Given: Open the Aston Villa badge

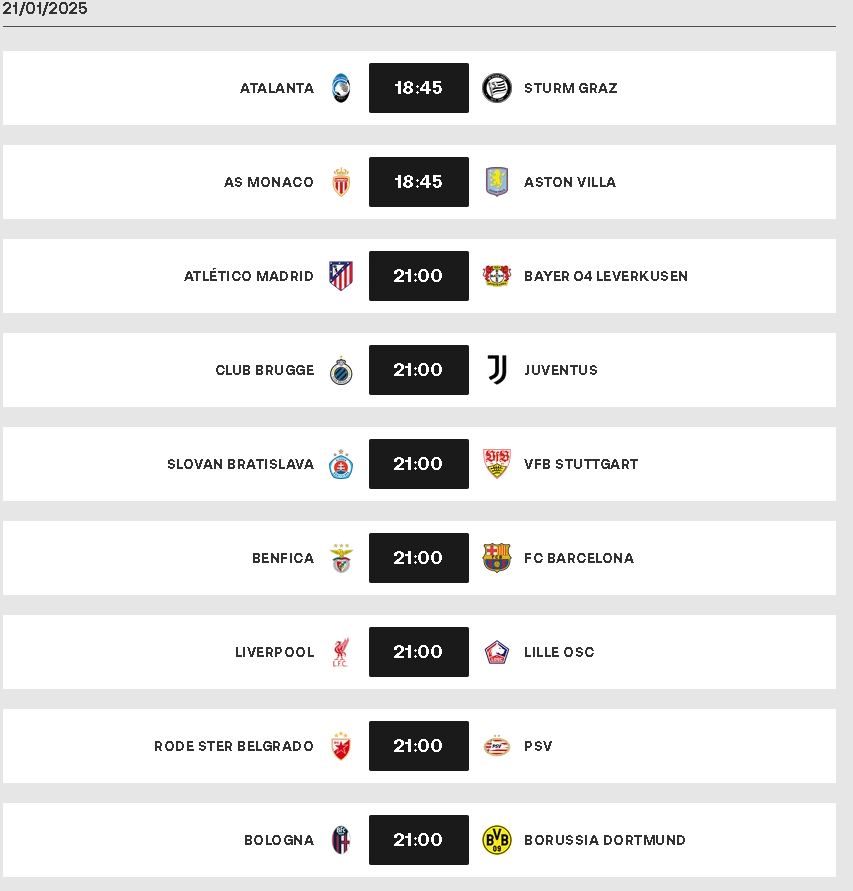Looking at the screenshot, I should point(497,182).
